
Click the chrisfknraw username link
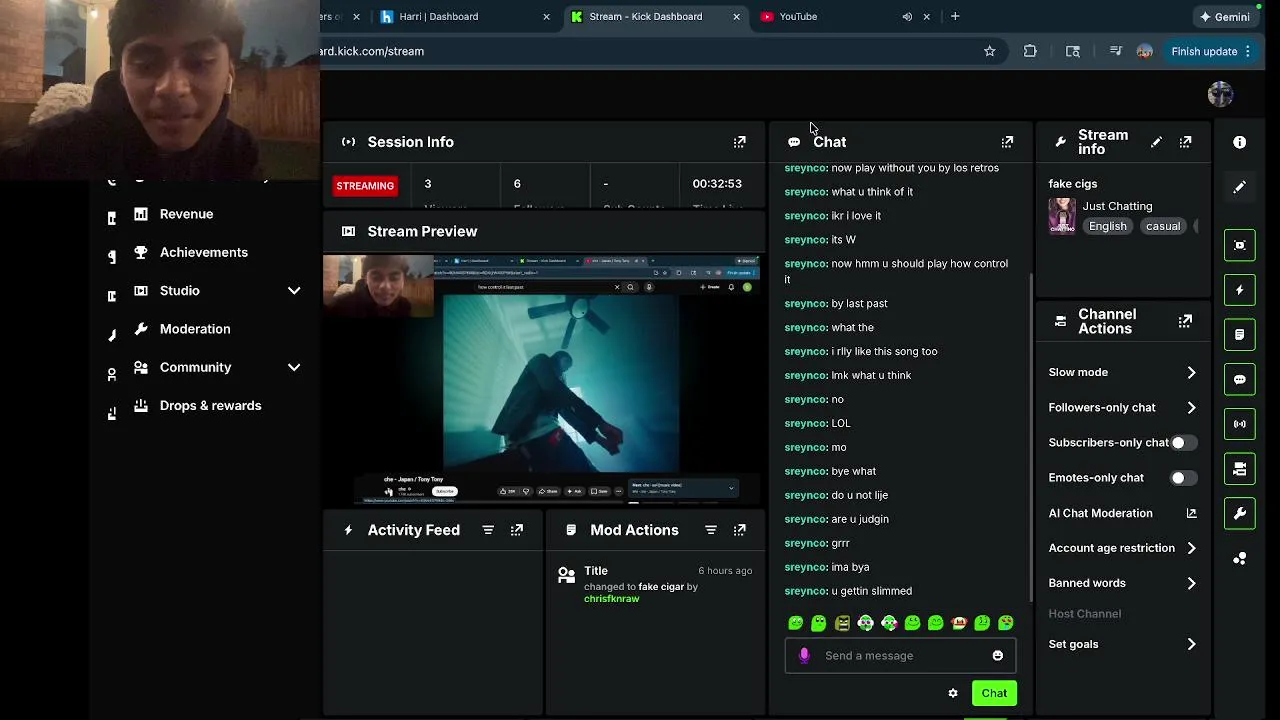pyautogui.click(x=612, y=599)
